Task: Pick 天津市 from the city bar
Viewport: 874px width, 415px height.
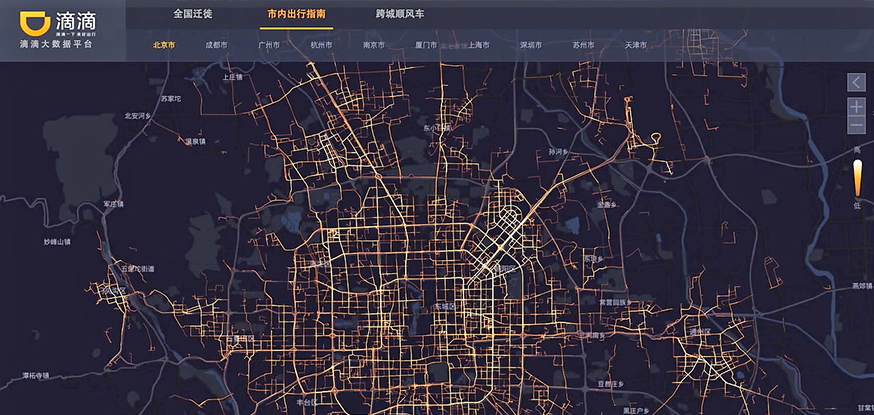Action: pos(636,45)
